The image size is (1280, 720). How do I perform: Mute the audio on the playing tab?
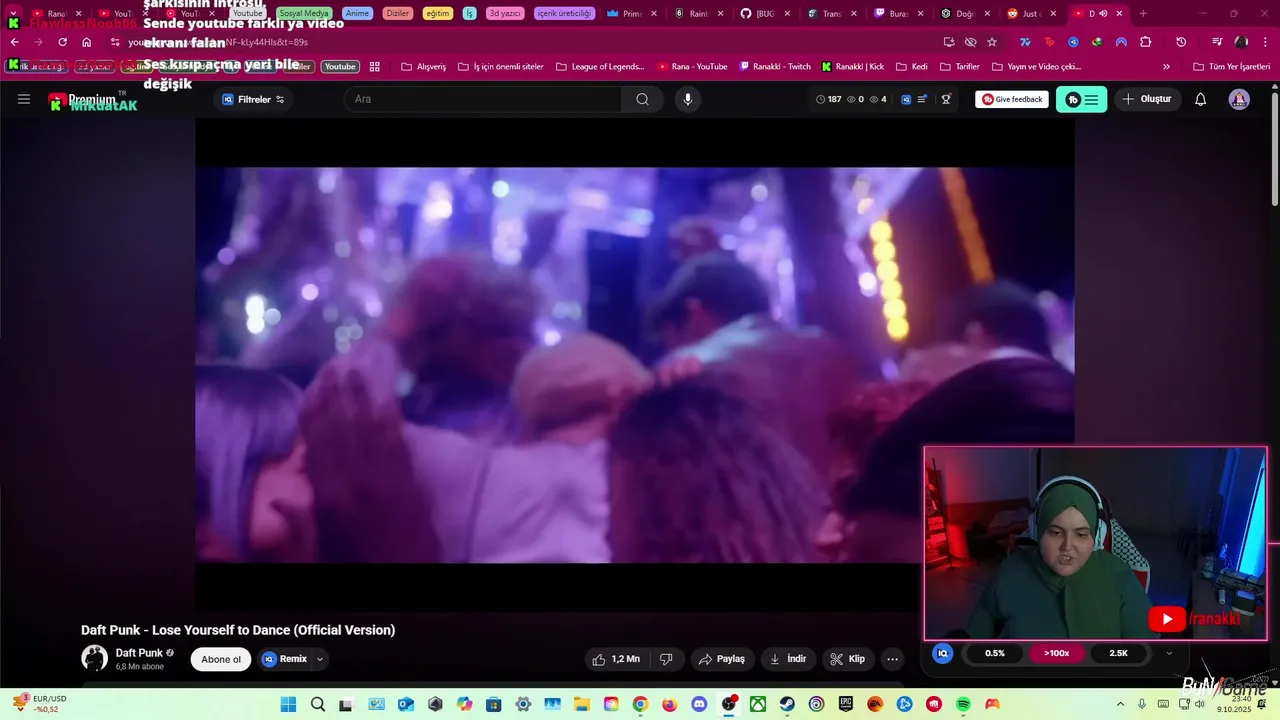tap(1103, 14)
